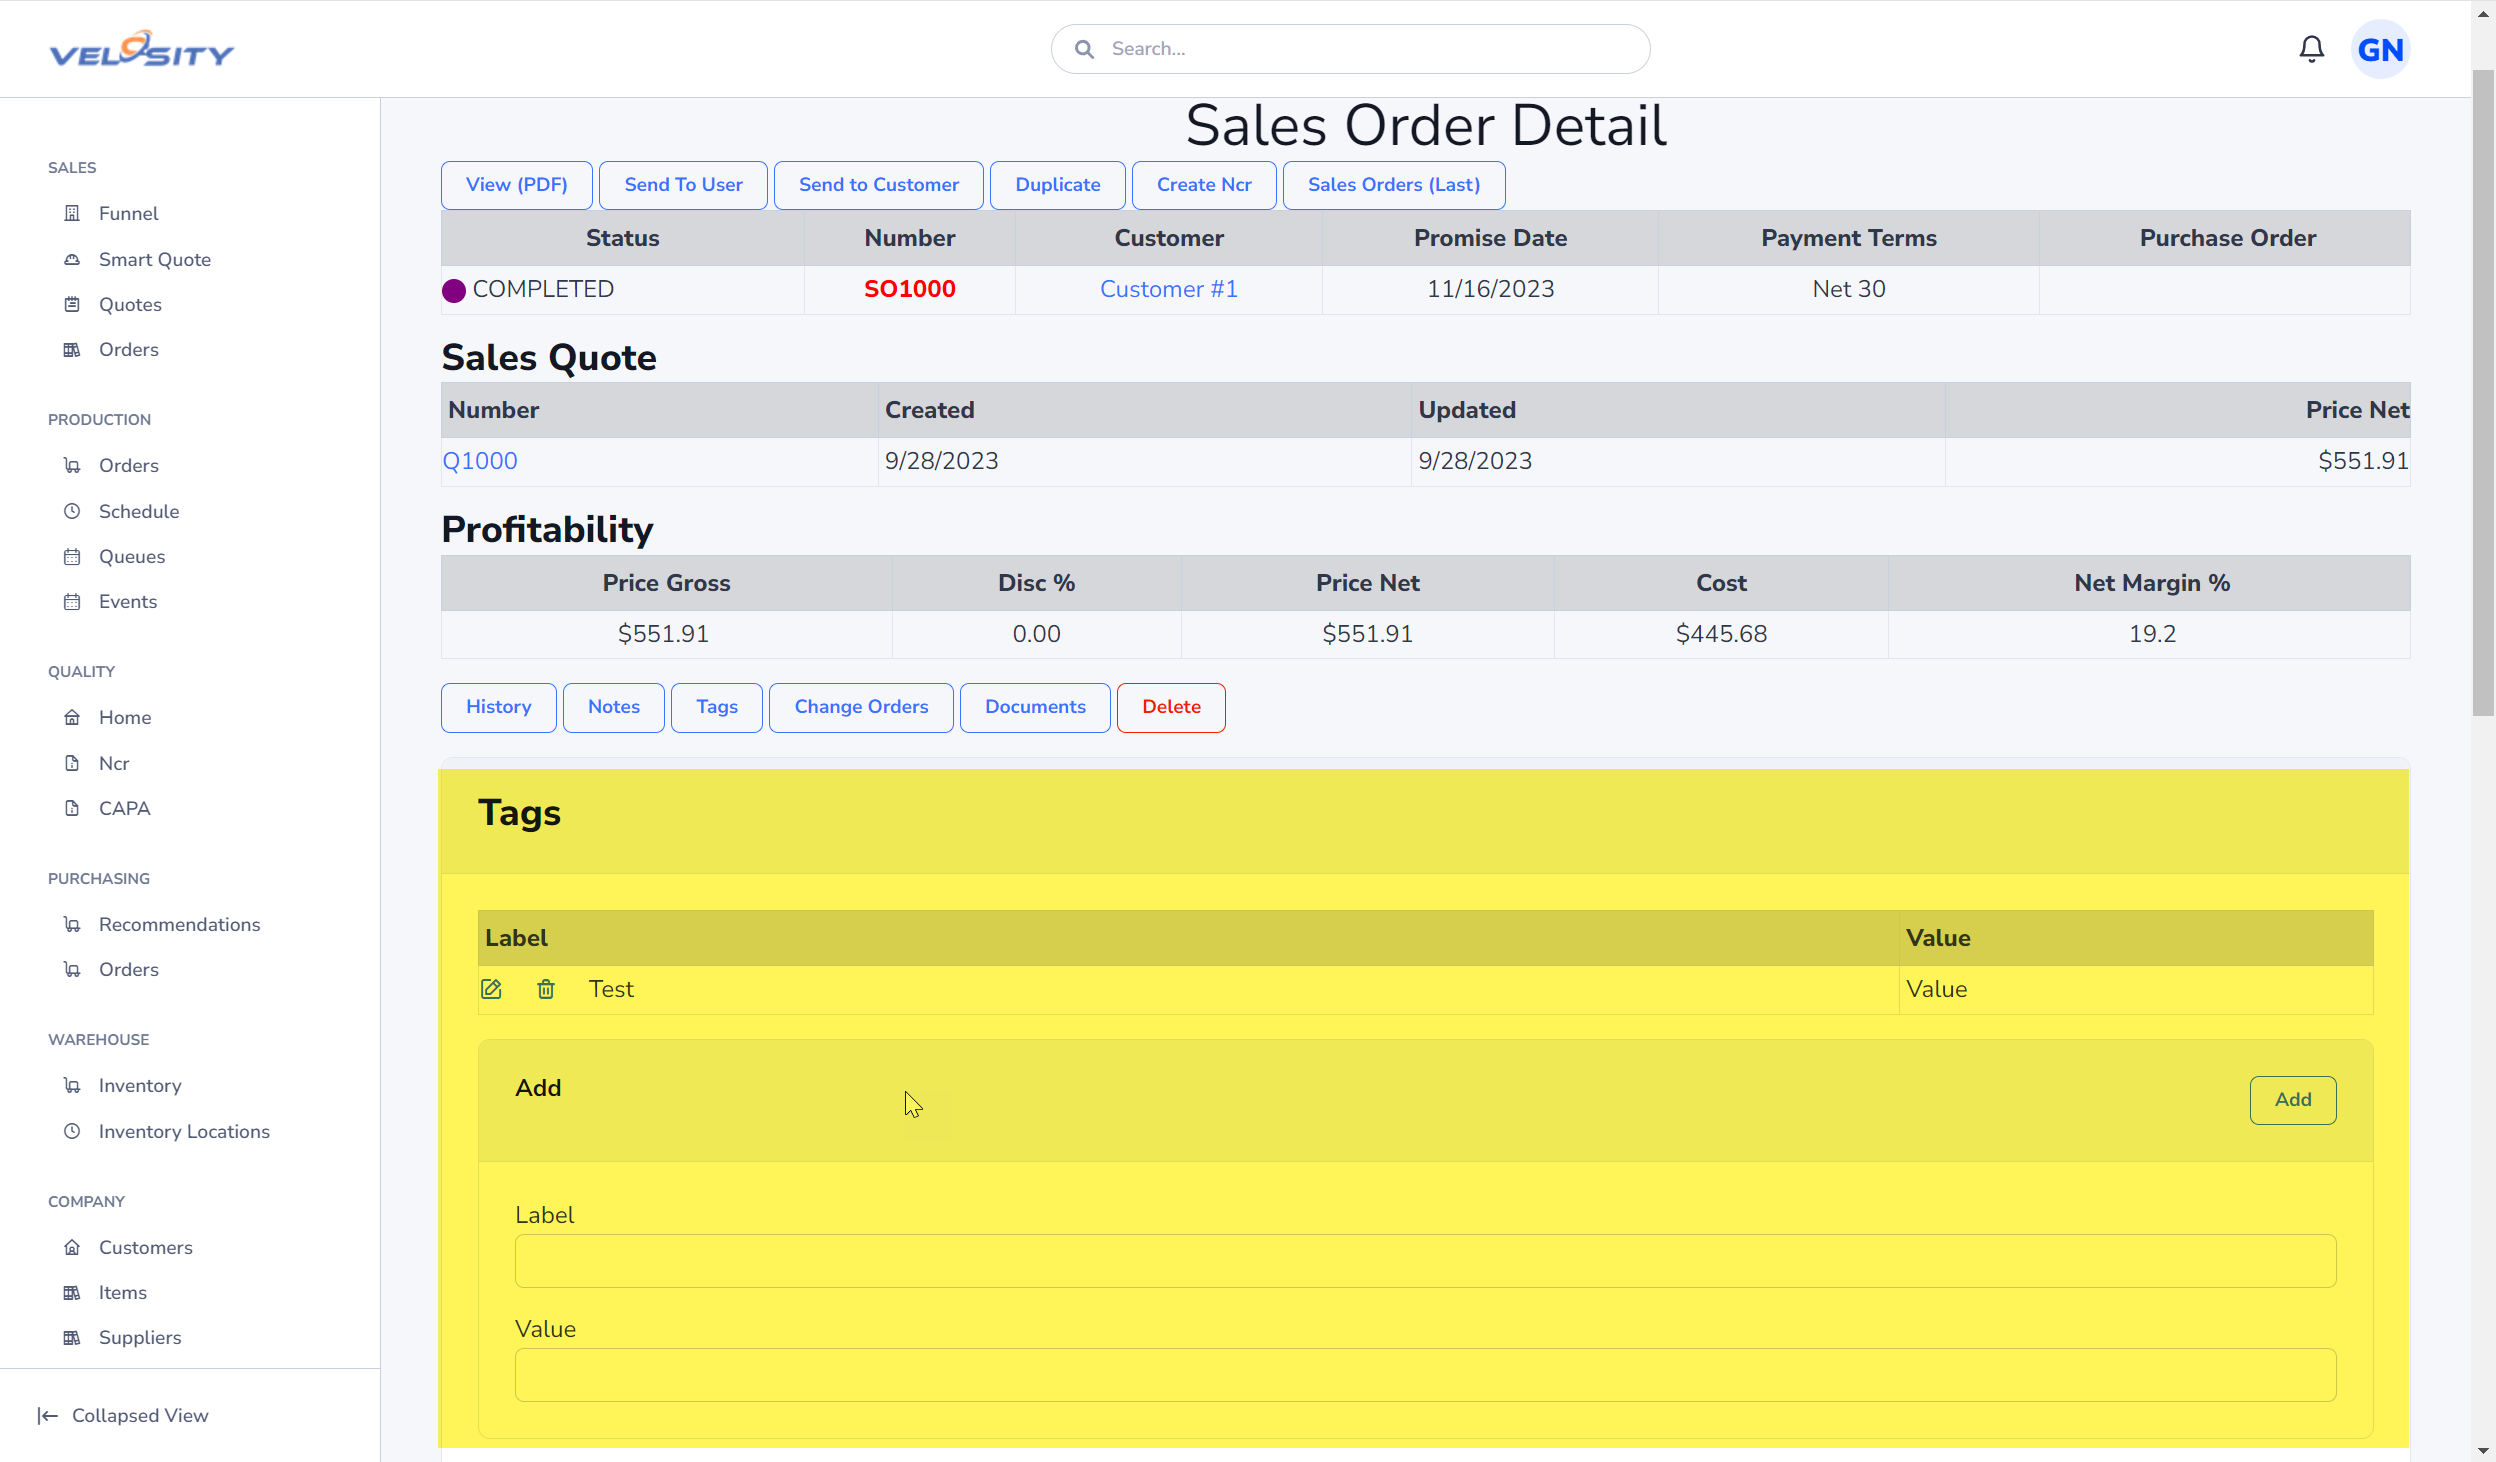
Task: Open the Documents tab
Action: coord(1035,707)
